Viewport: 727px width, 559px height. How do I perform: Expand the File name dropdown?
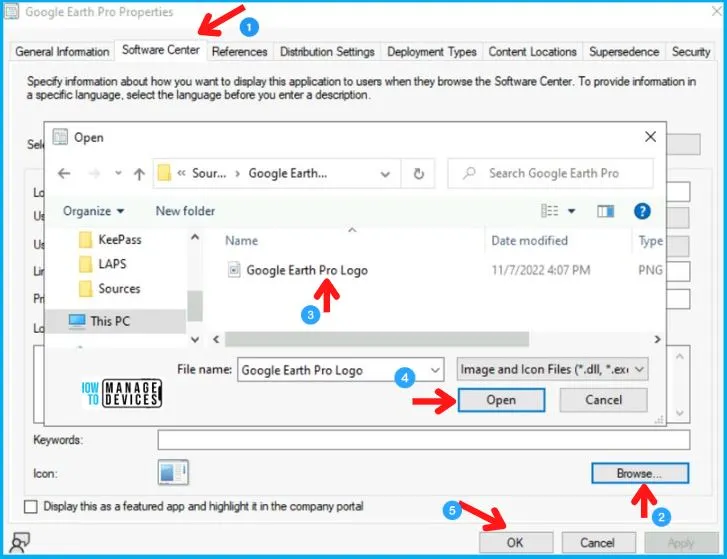click(x=435, y=370)
